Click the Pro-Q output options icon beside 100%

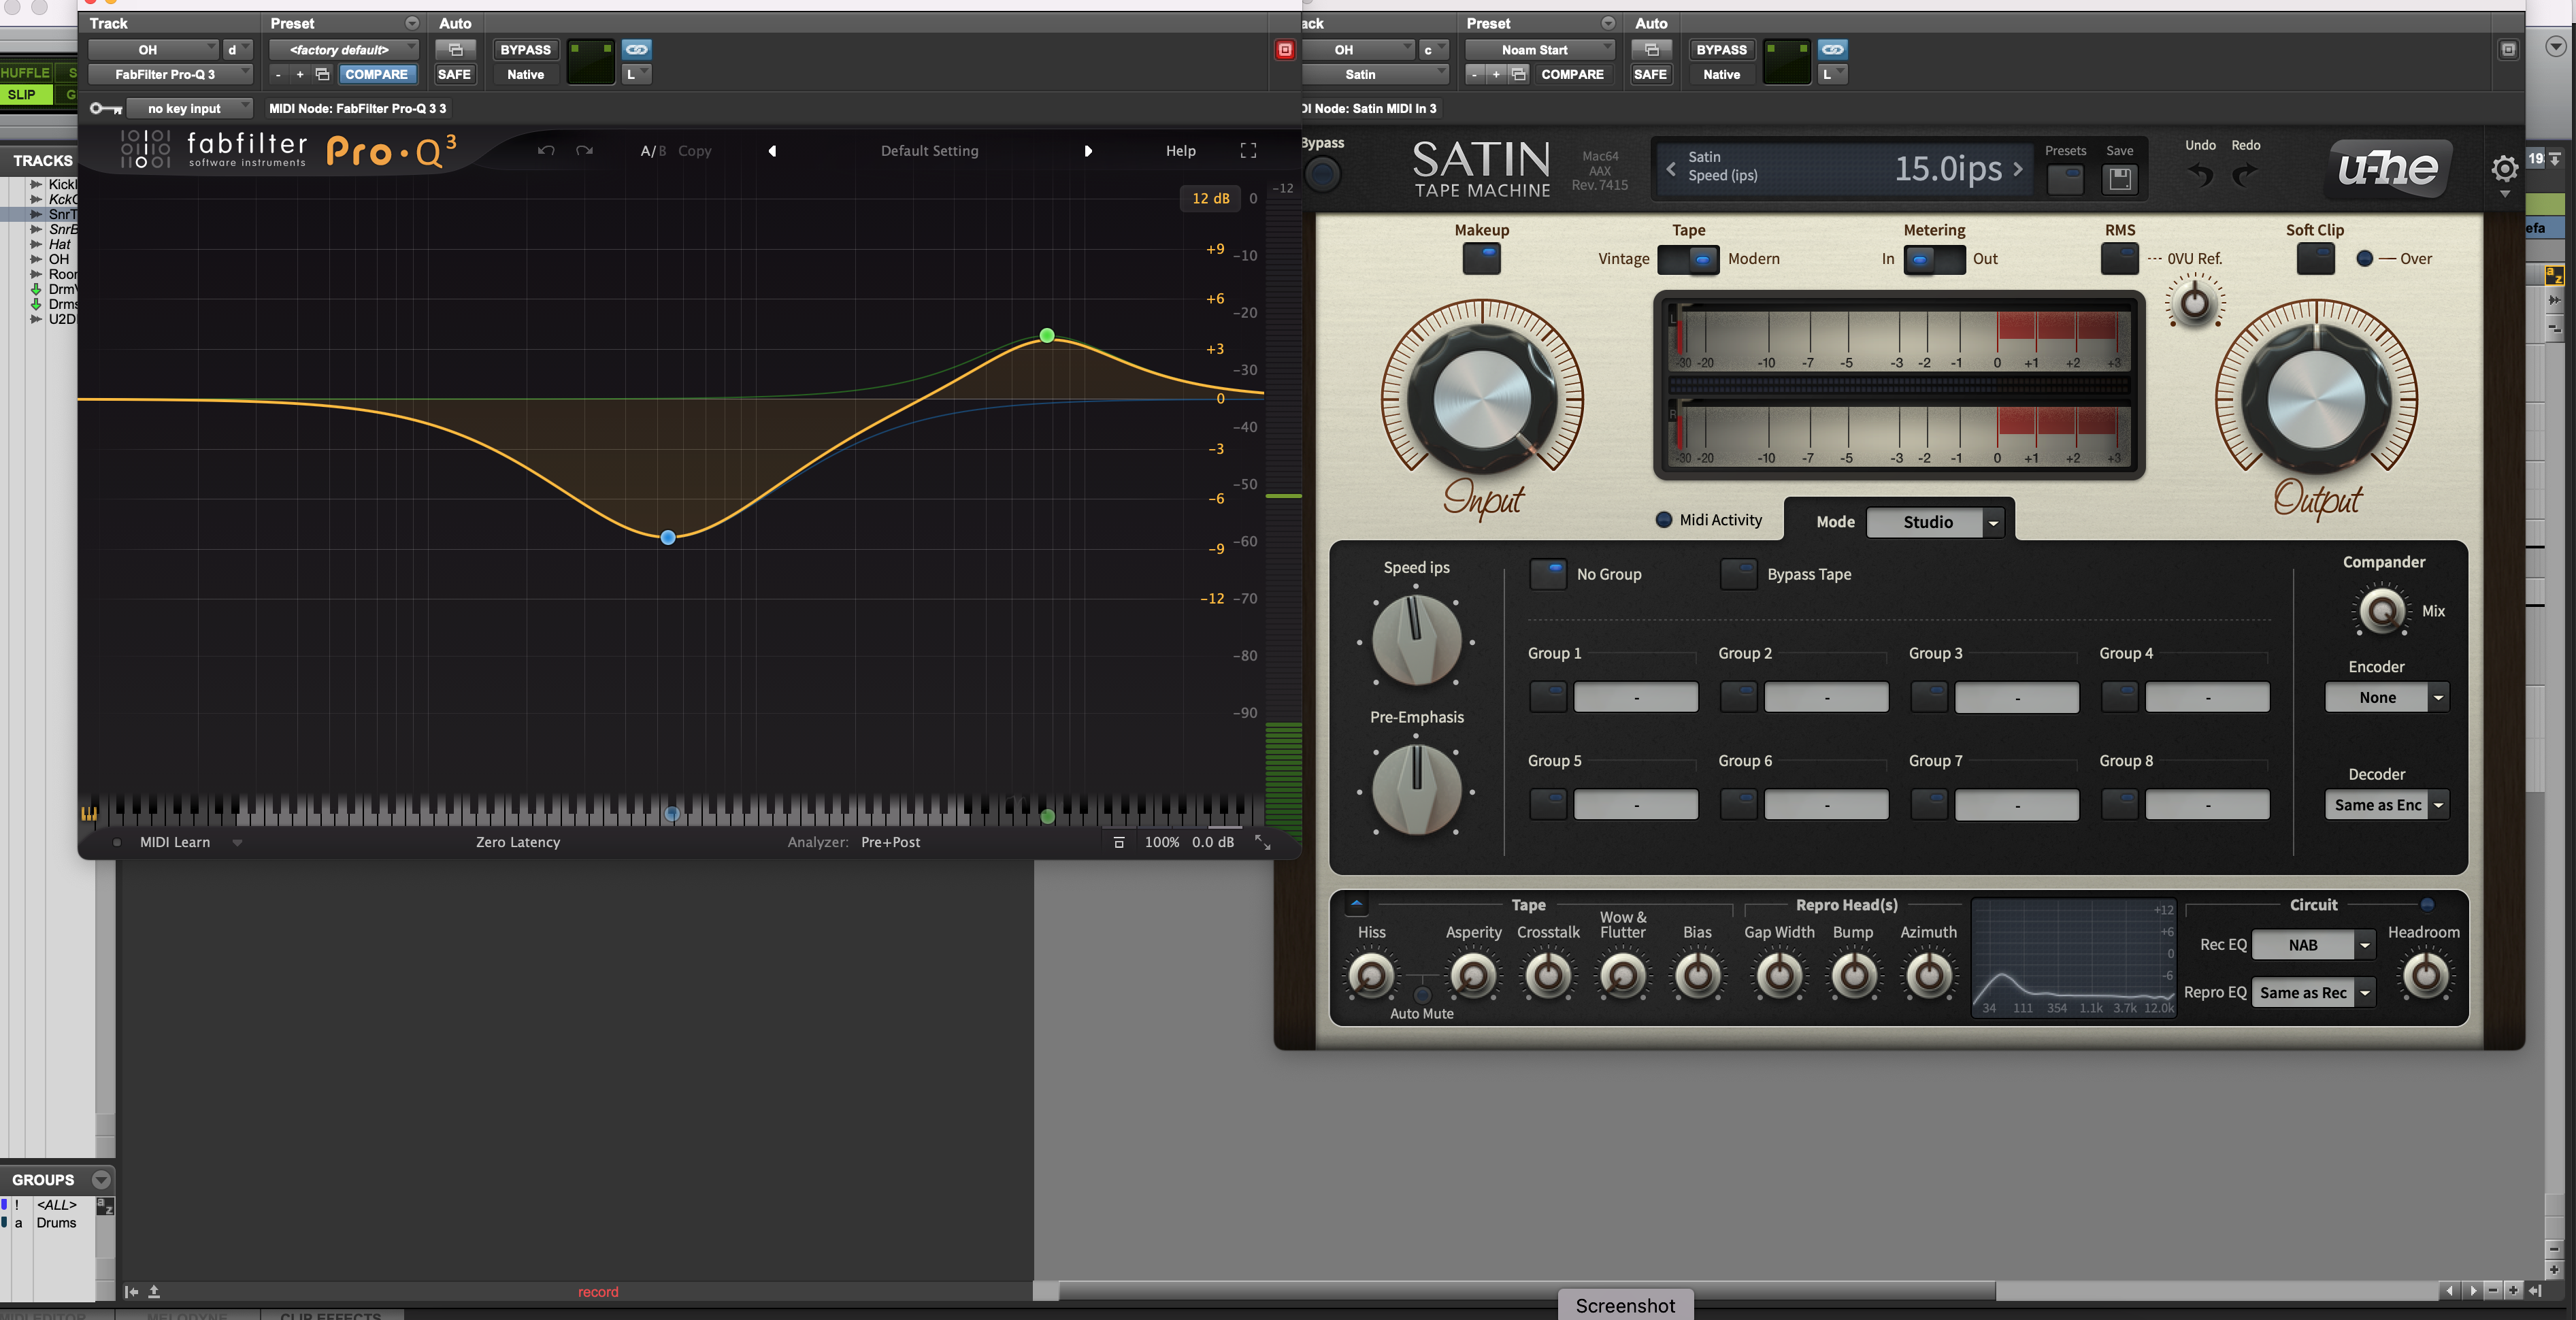1119,843
